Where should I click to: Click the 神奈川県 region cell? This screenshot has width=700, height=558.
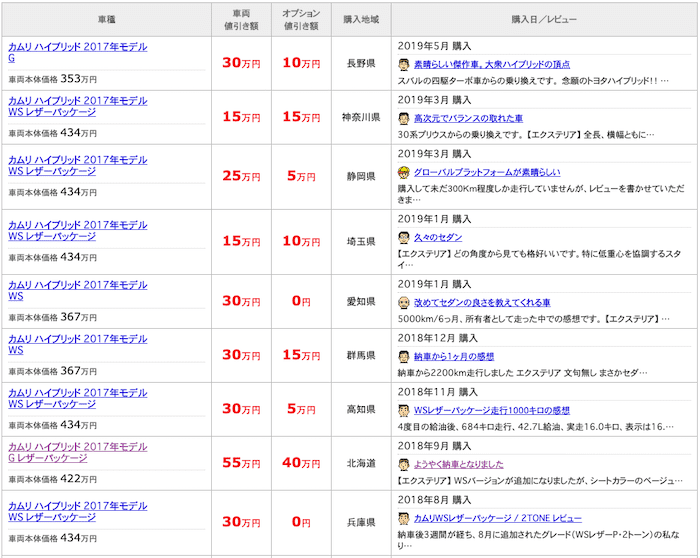(x=361, y=117)
